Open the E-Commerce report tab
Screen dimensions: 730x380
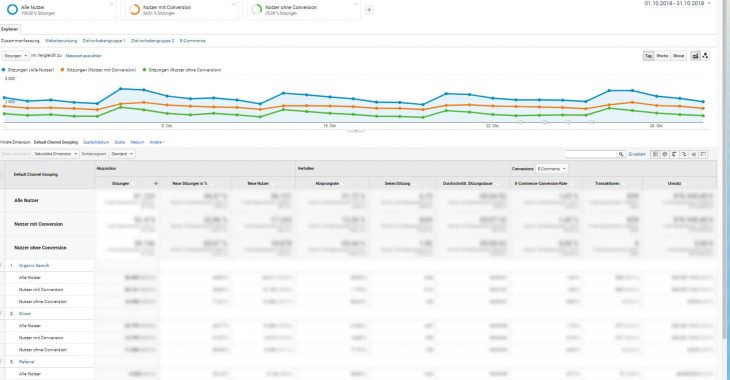coord(192,41)
